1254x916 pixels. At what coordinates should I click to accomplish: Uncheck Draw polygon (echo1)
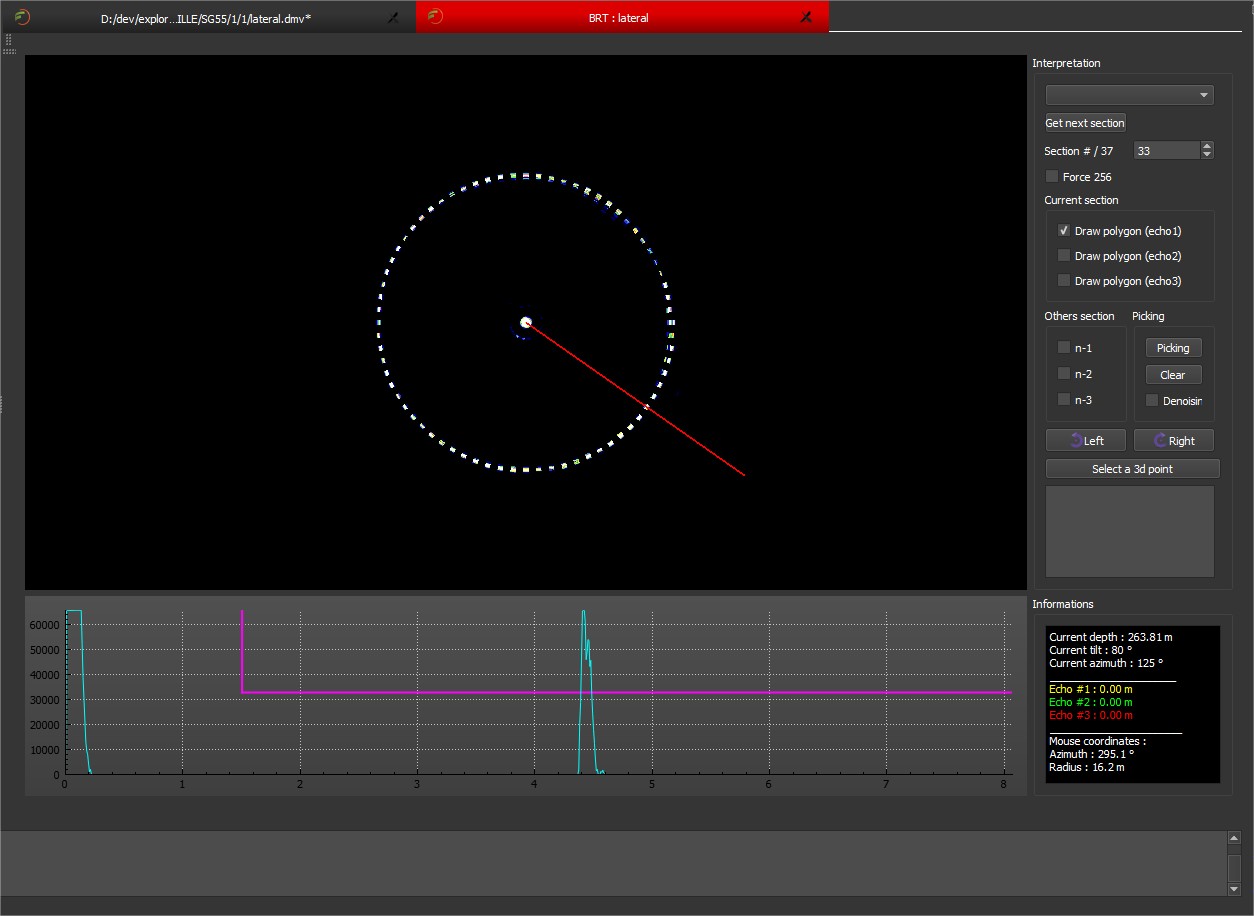tap(1064, 231)
